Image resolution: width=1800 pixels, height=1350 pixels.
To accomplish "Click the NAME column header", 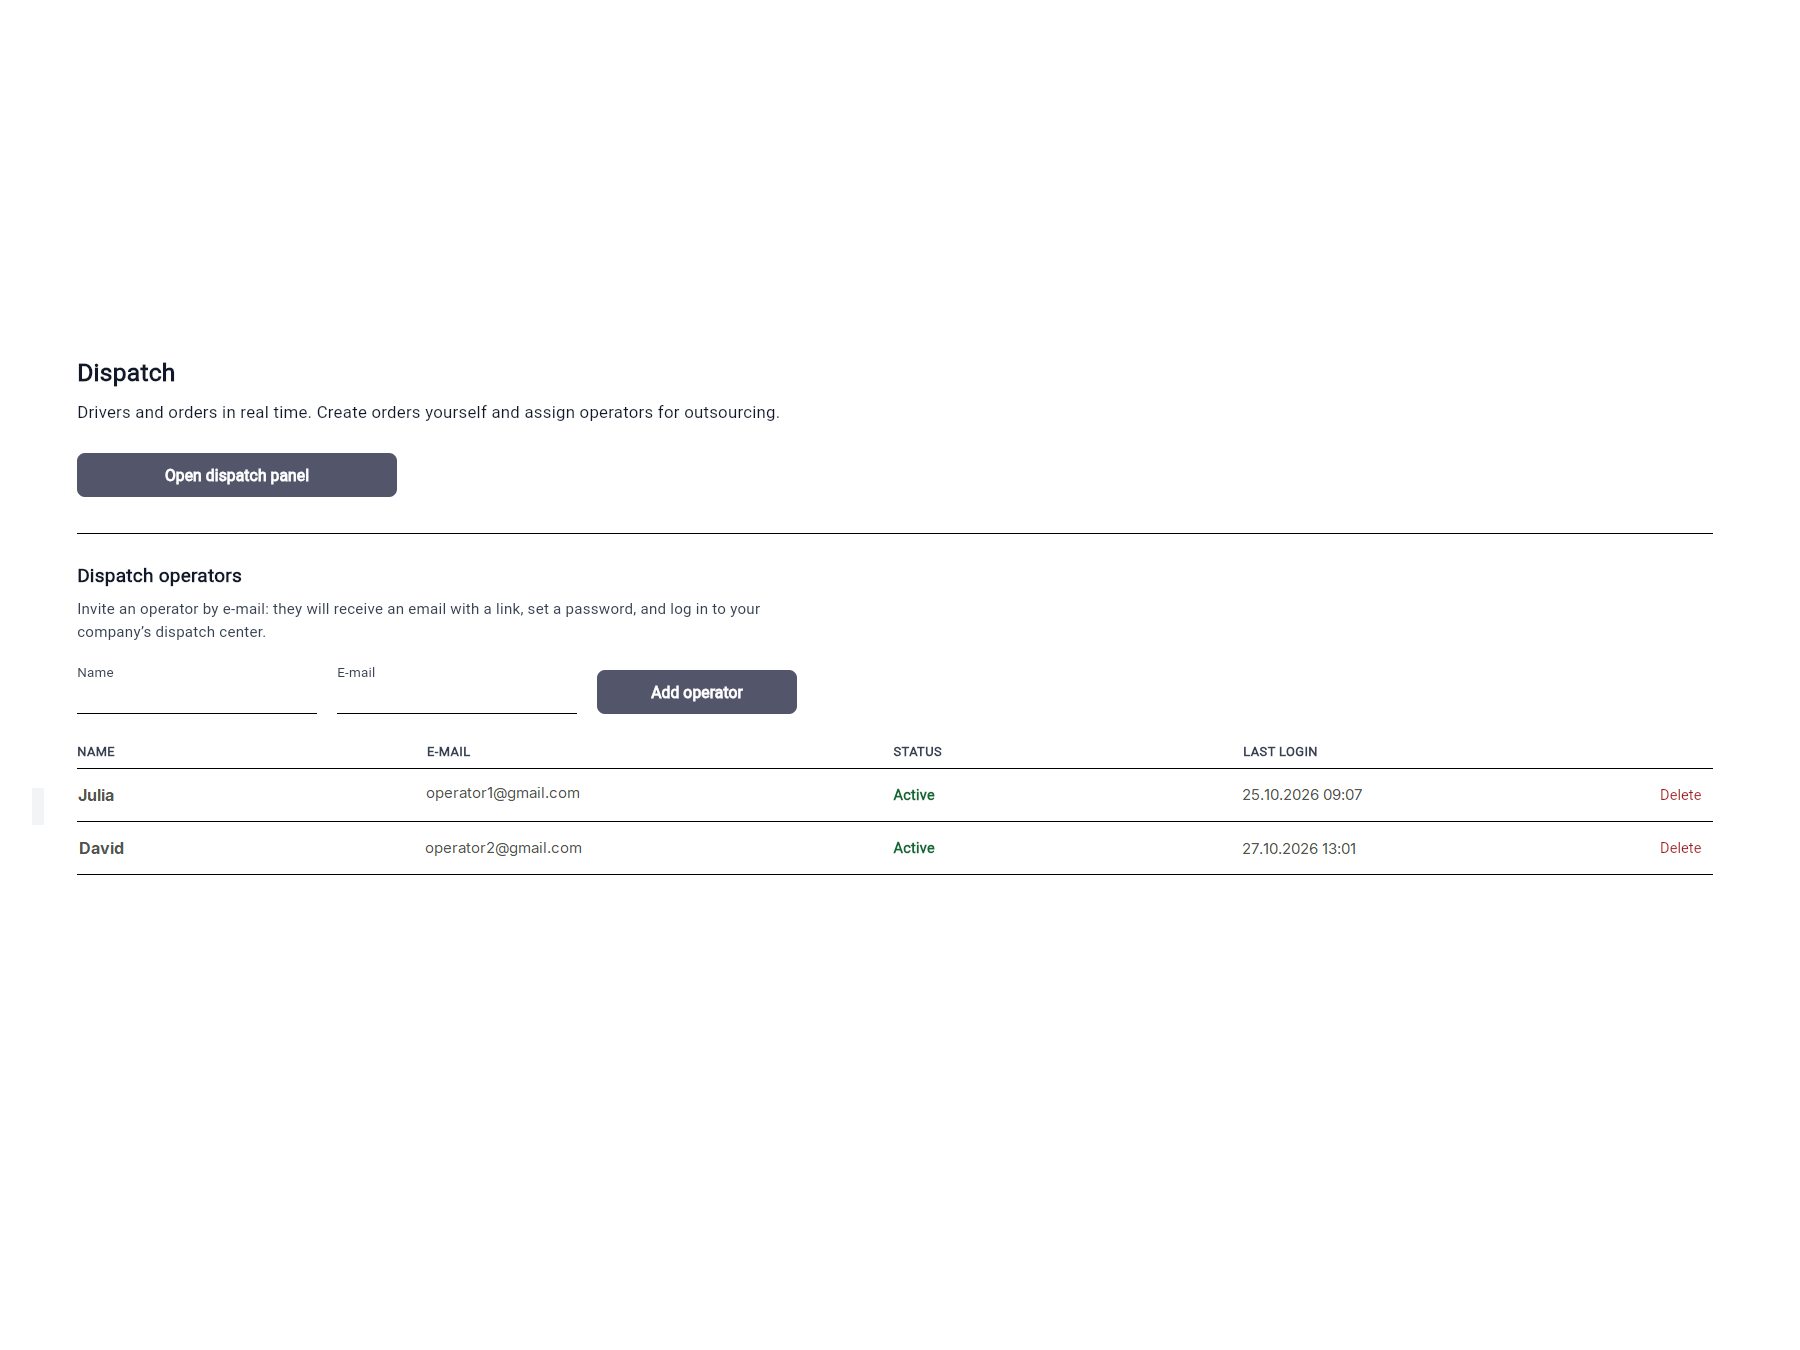I will 96,752.
